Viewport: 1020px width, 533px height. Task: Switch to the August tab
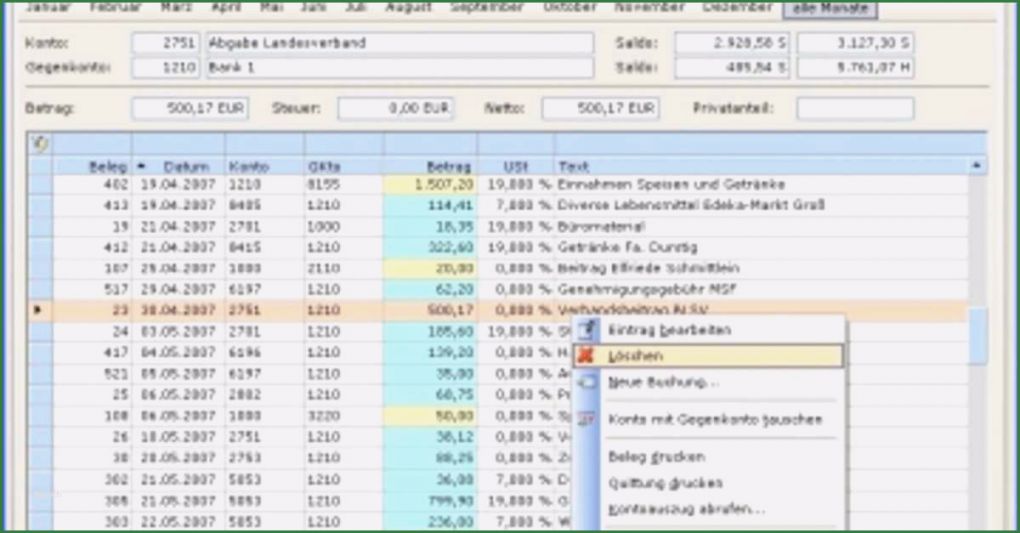[408, 8]
